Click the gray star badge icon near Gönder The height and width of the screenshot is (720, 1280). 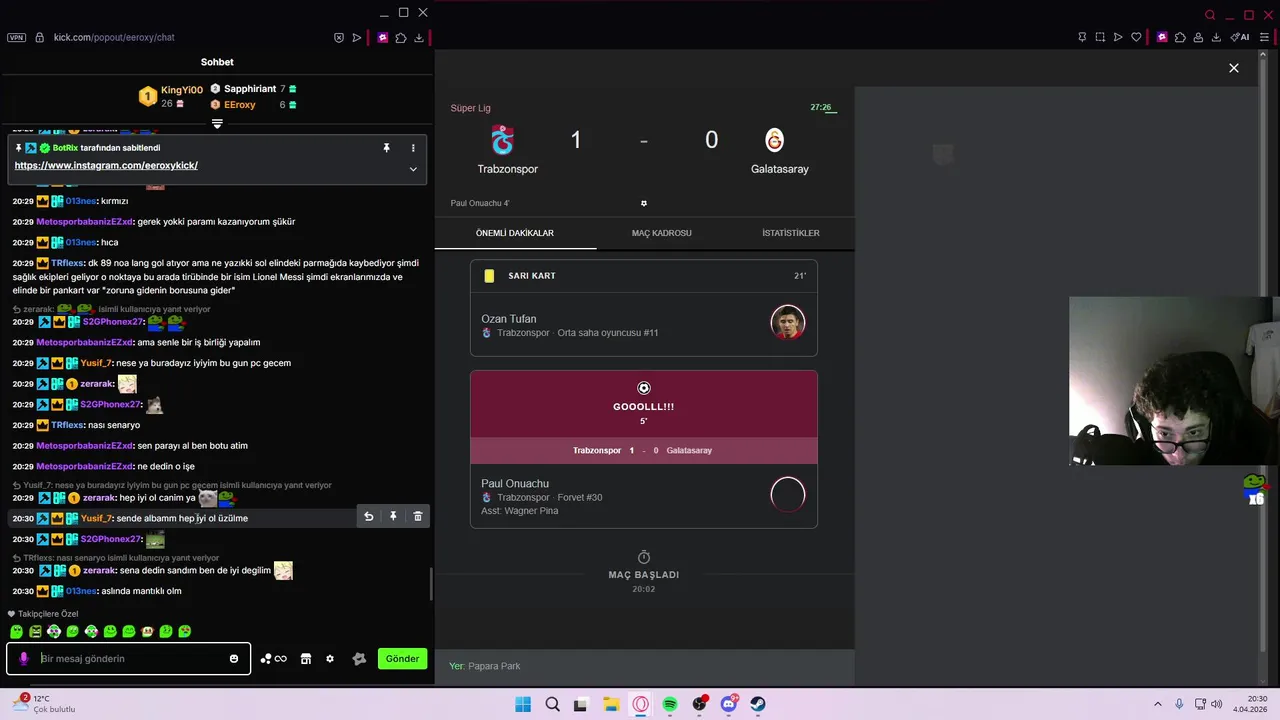pyautogui.click(x=359, y=658)
